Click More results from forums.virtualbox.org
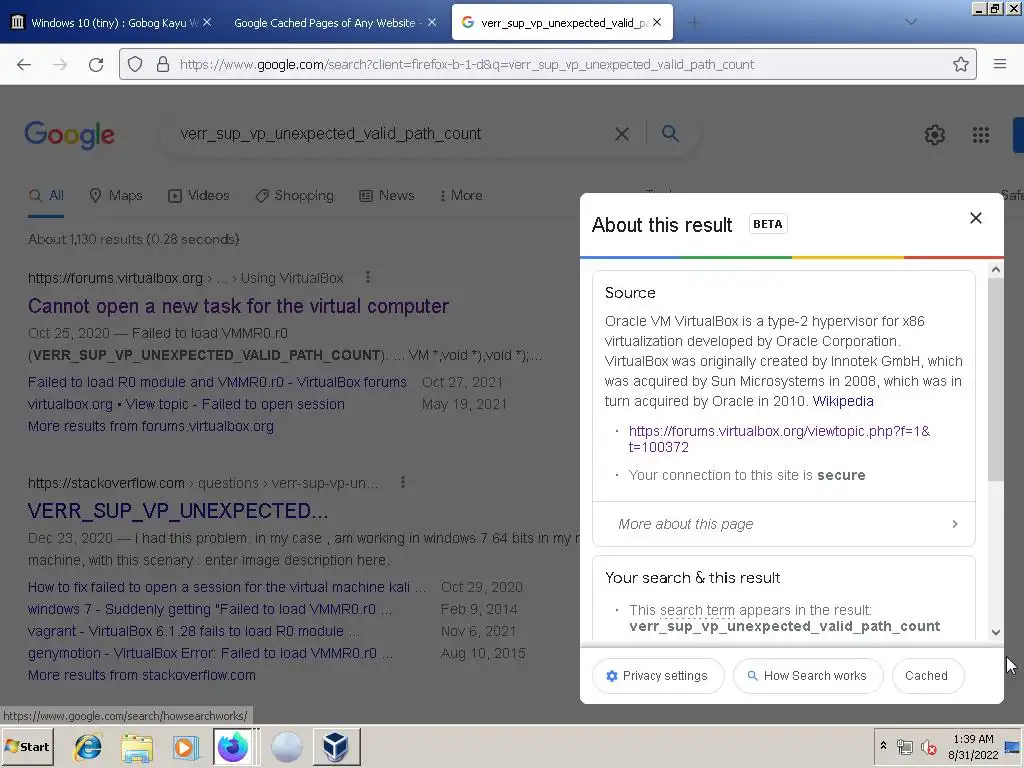 (151, 426)
